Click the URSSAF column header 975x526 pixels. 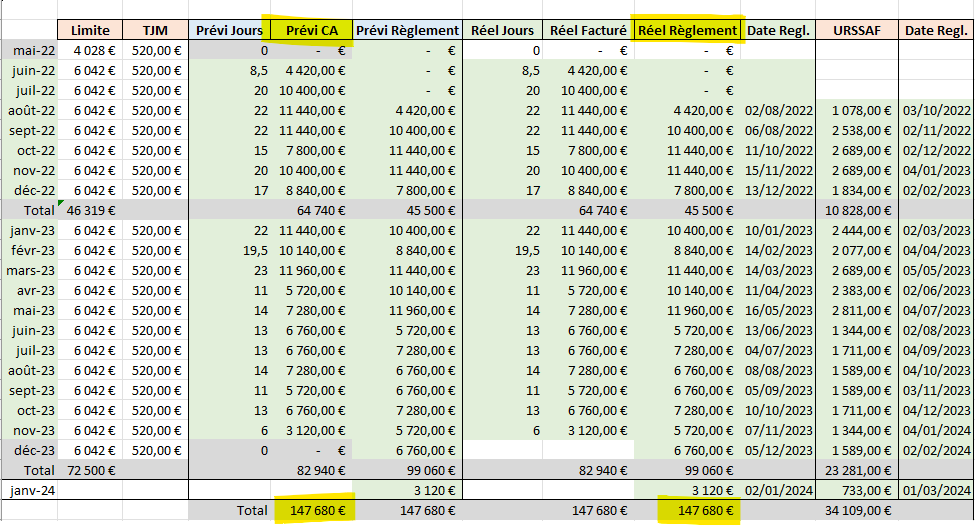[x=857, y=30]
